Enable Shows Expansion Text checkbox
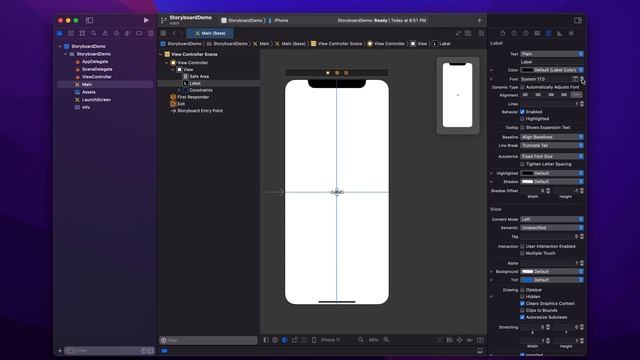This screenshot has width=640, height=360. [522, 127]
